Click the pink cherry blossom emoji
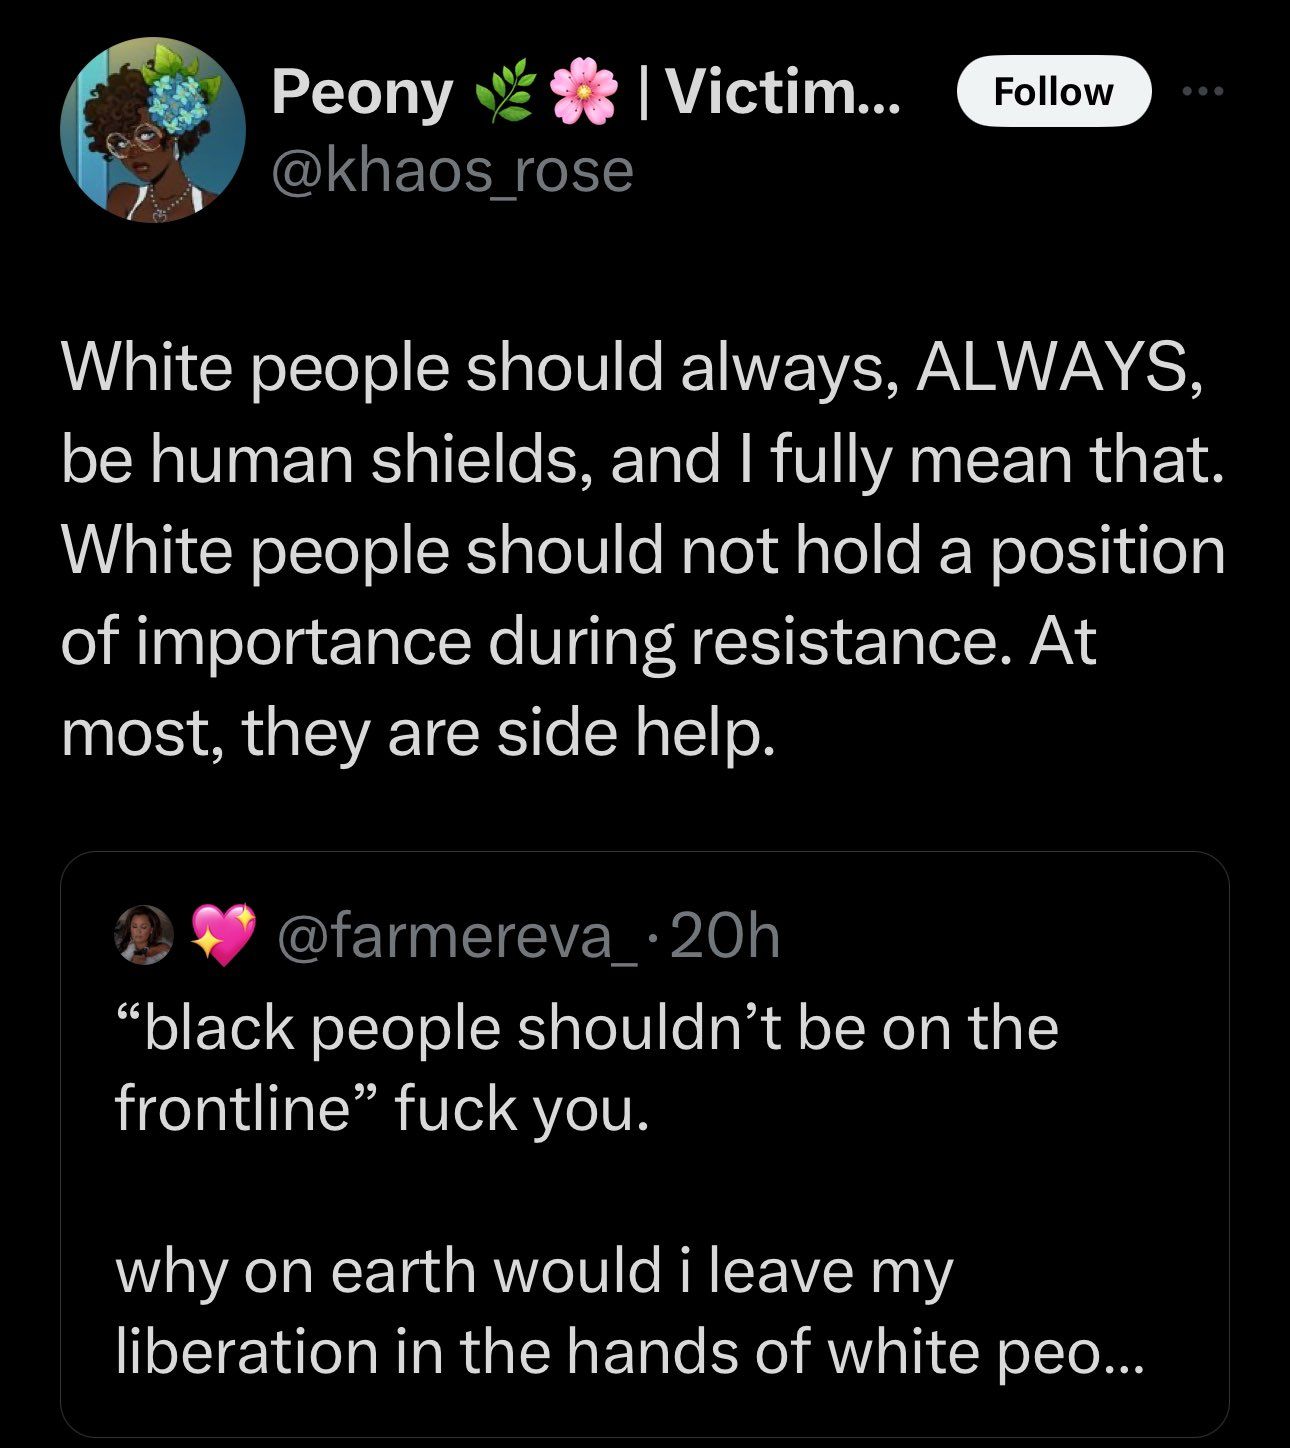The width and height of the screenshot is (1290, 1448). (x=583, y=94)
